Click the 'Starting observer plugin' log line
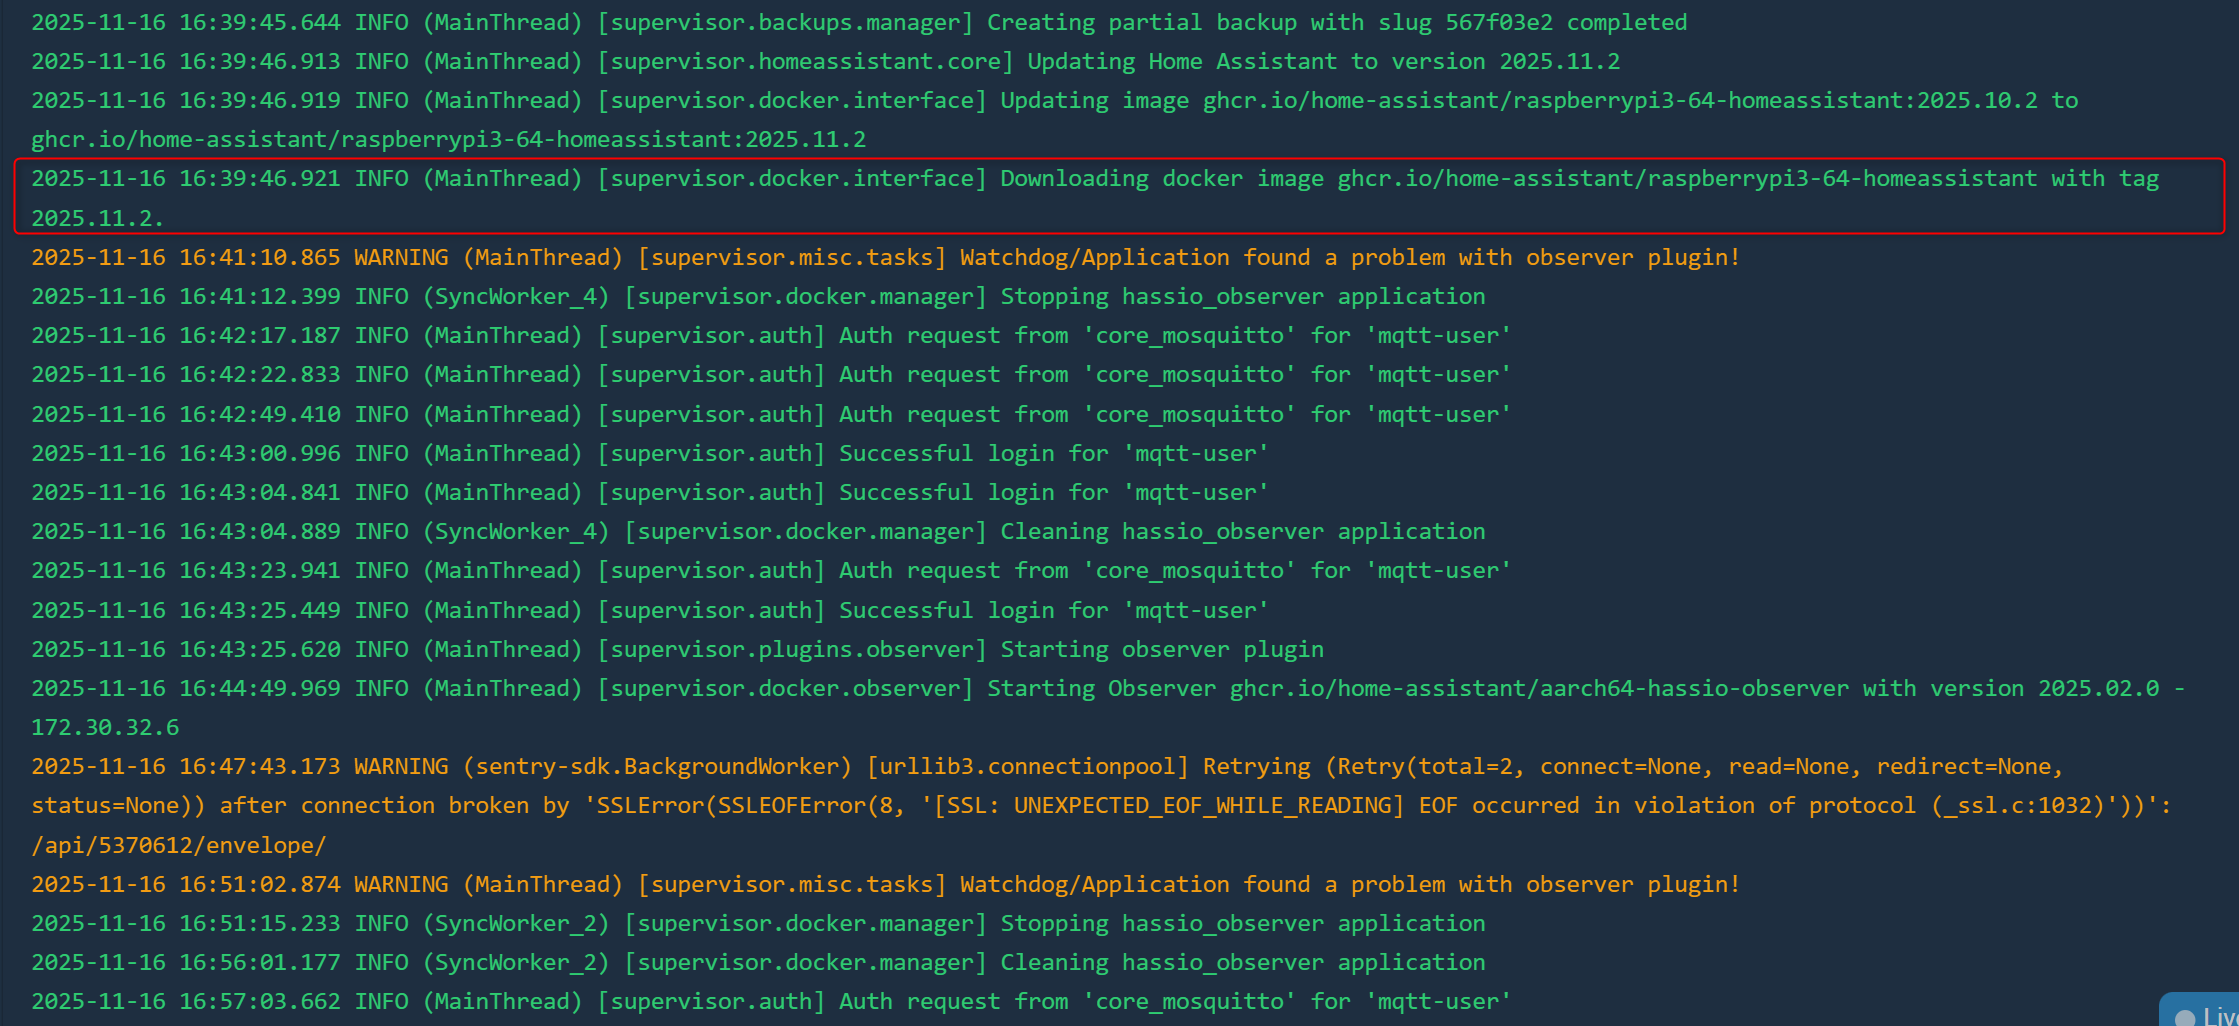 point(677,649)
